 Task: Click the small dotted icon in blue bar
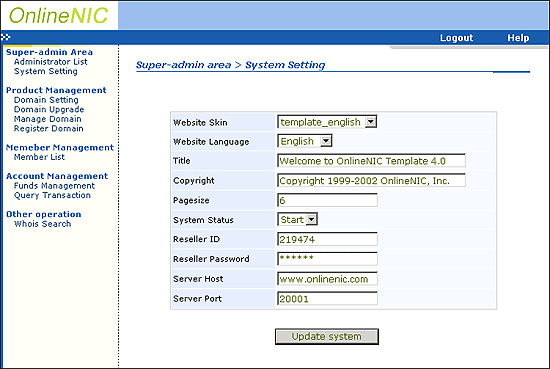(x=5, y=37)
